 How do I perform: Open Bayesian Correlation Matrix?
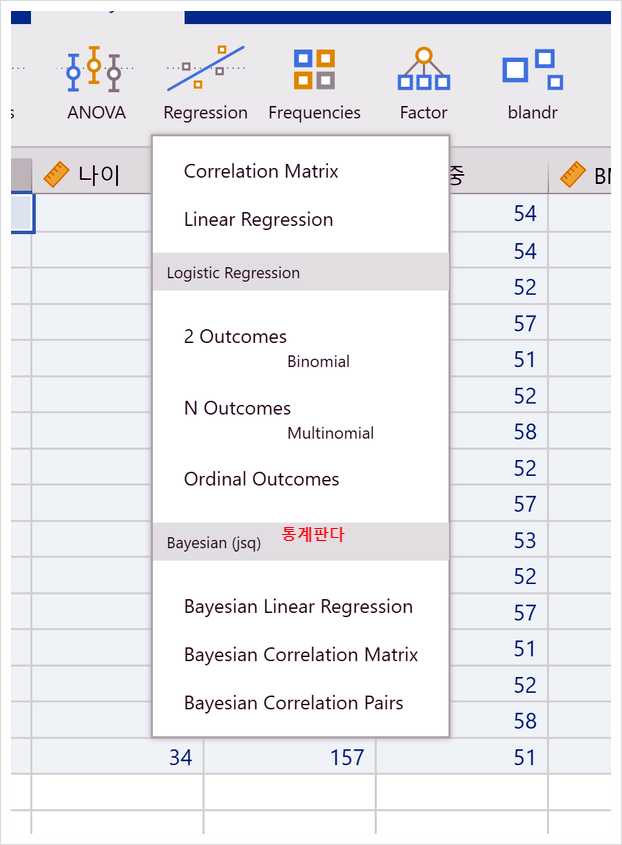tap(301, 654)
